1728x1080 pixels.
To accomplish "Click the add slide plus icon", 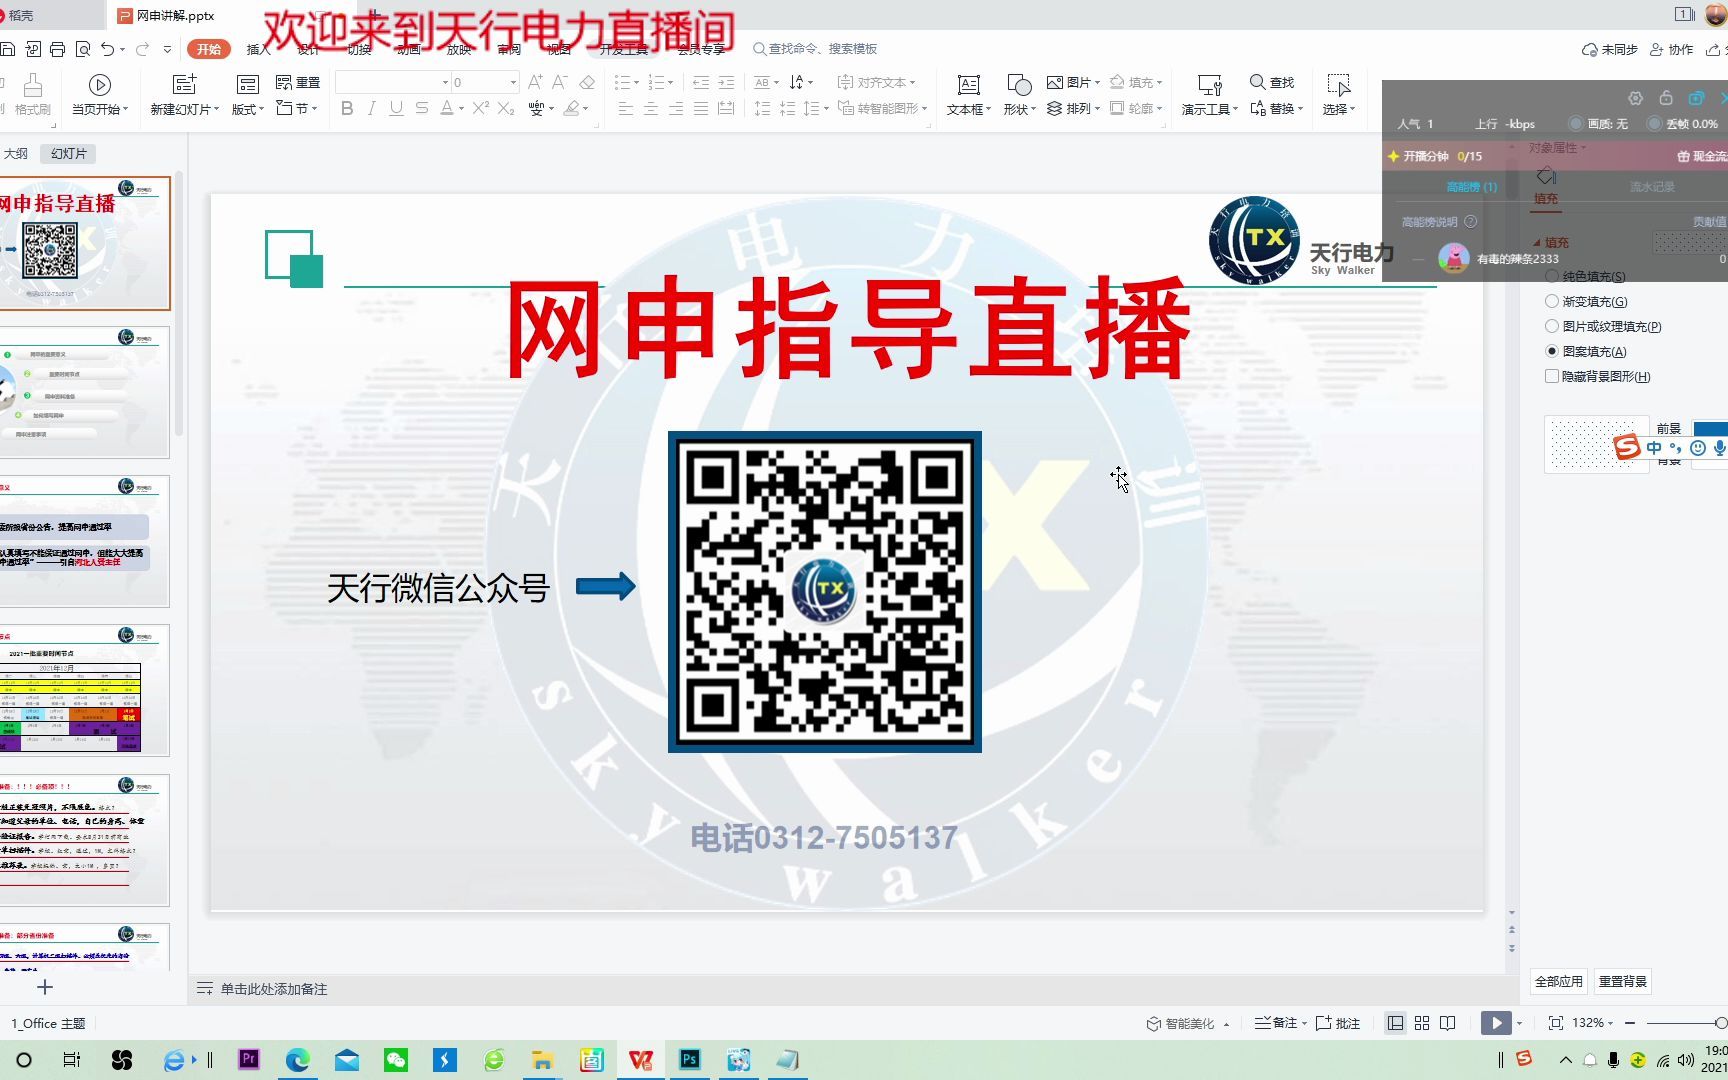I will pyautogui.click(x=45, y=987).
